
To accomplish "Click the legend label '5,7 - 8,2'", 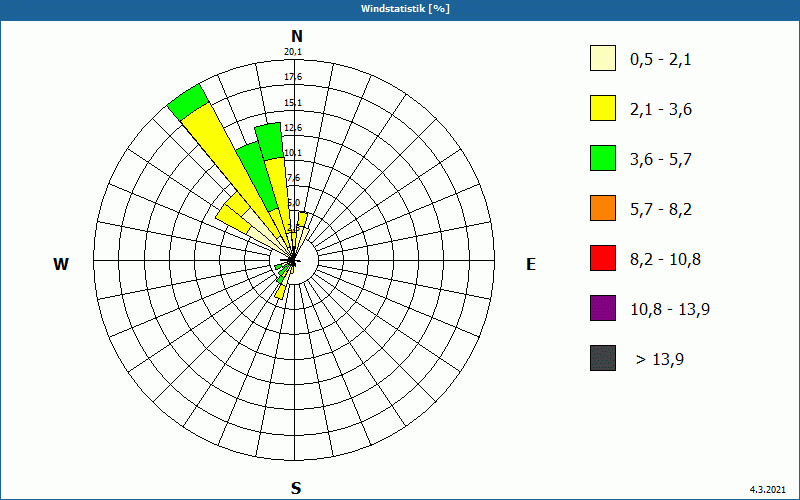I will pyautogui.click(x=661, y=210).
